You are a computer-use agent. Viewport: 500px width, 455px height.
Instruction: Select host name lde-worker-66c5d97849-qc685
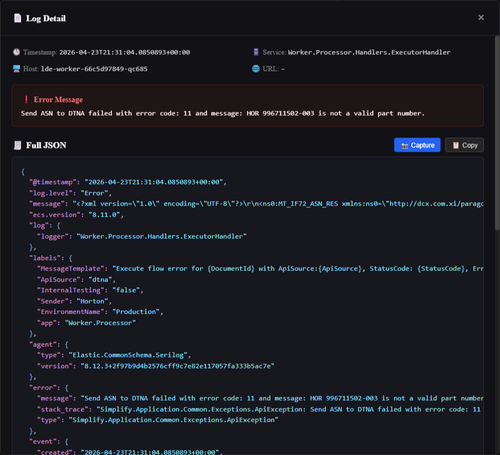click(94, 69)
